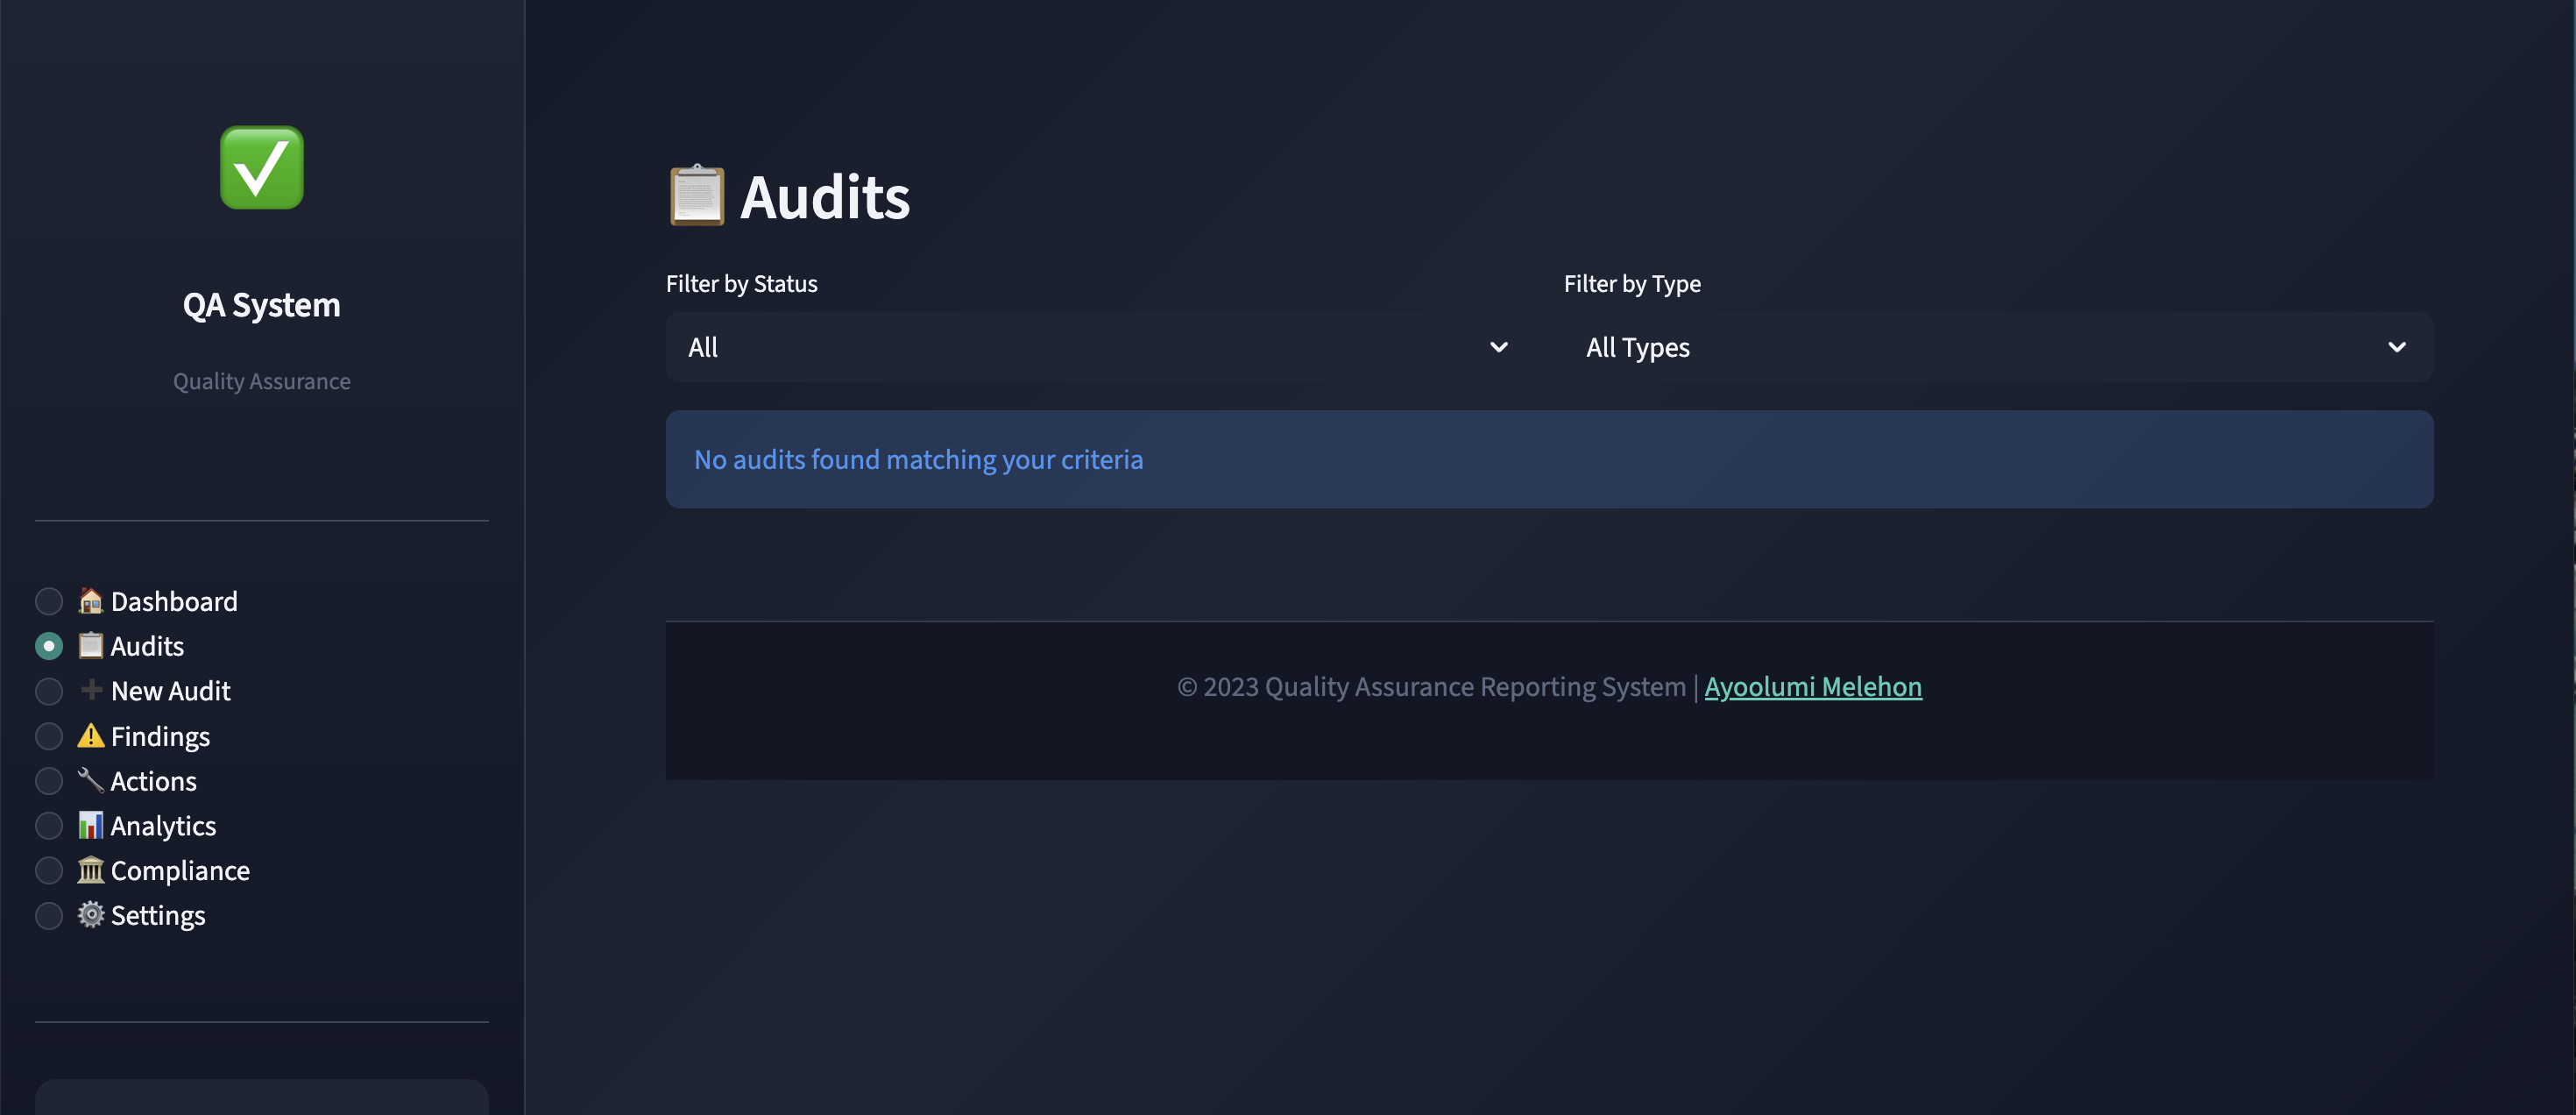This screenshot has width=2576, height=1115.
Task: Select the Dashboard radio button
Action: (49, 601)
